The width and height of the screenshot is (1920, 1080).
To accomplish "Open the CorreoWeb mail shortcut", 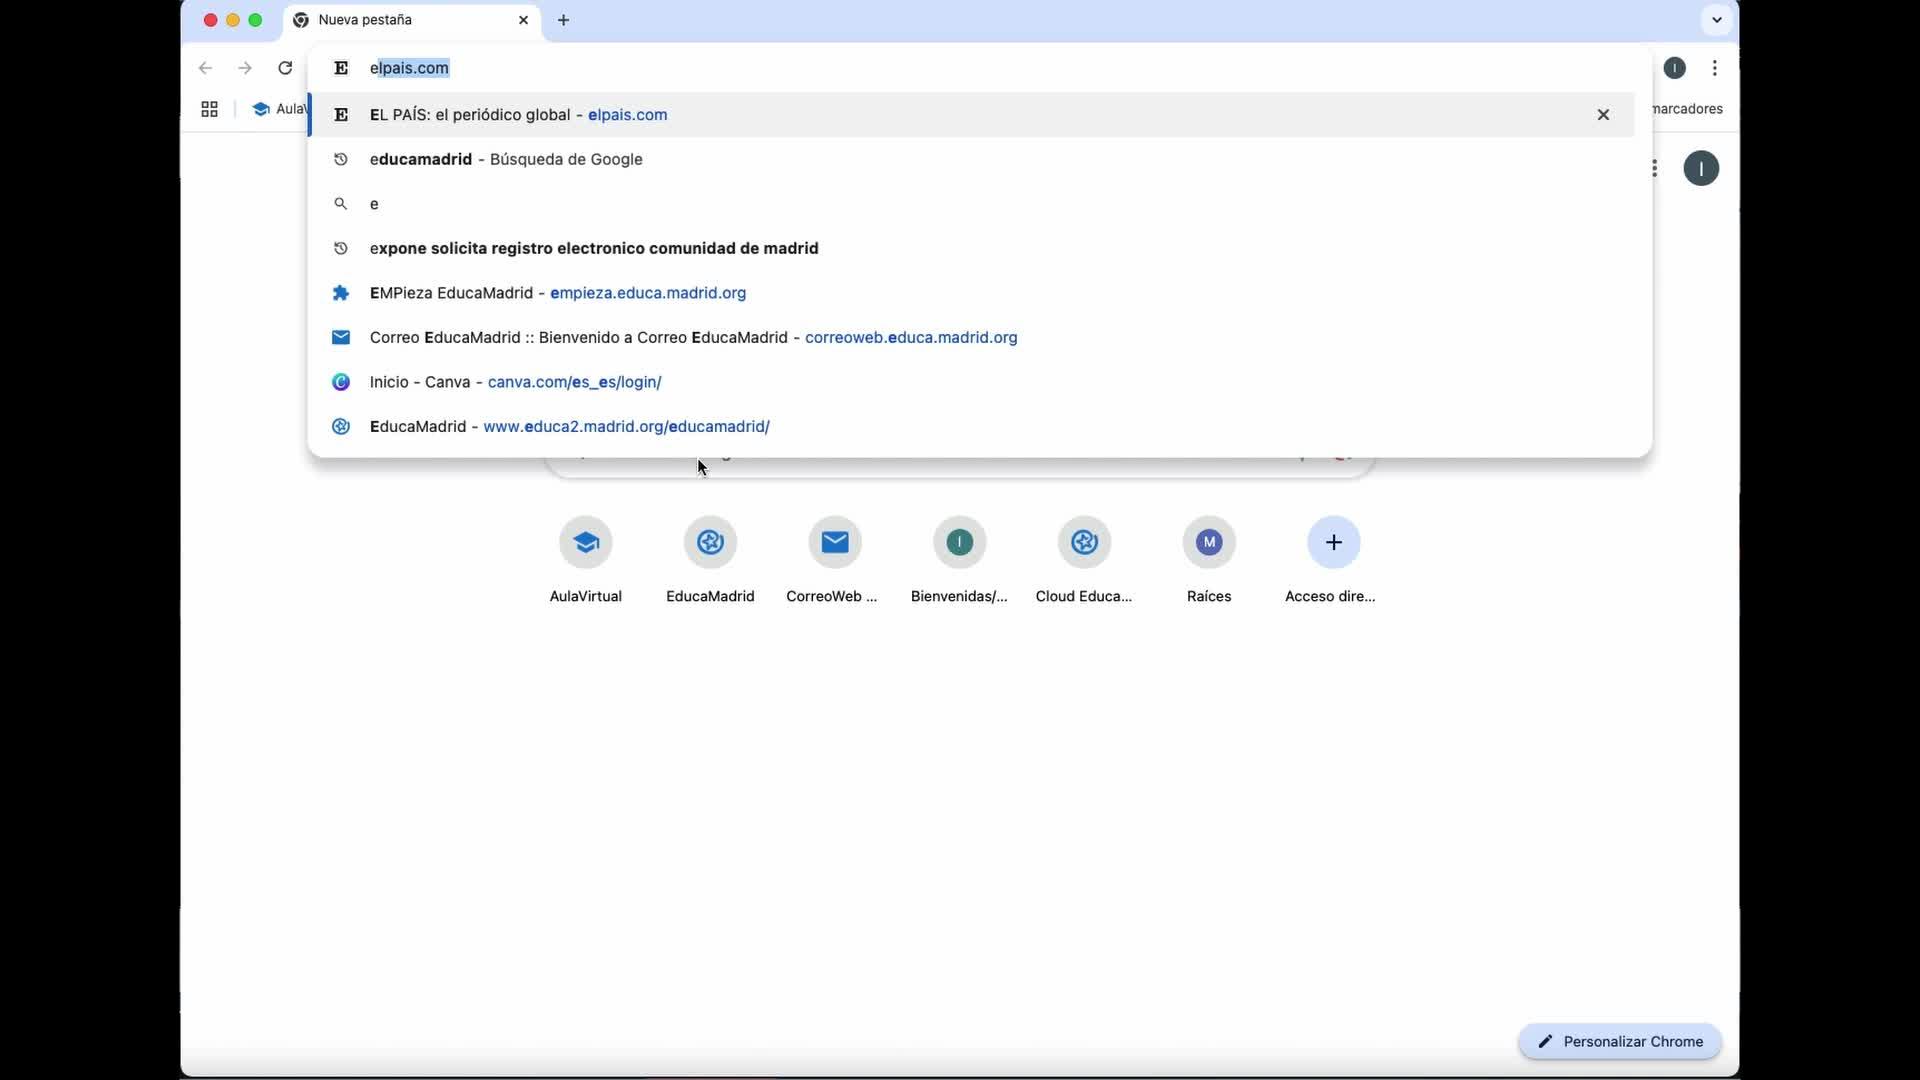I will tap(835, 542).
